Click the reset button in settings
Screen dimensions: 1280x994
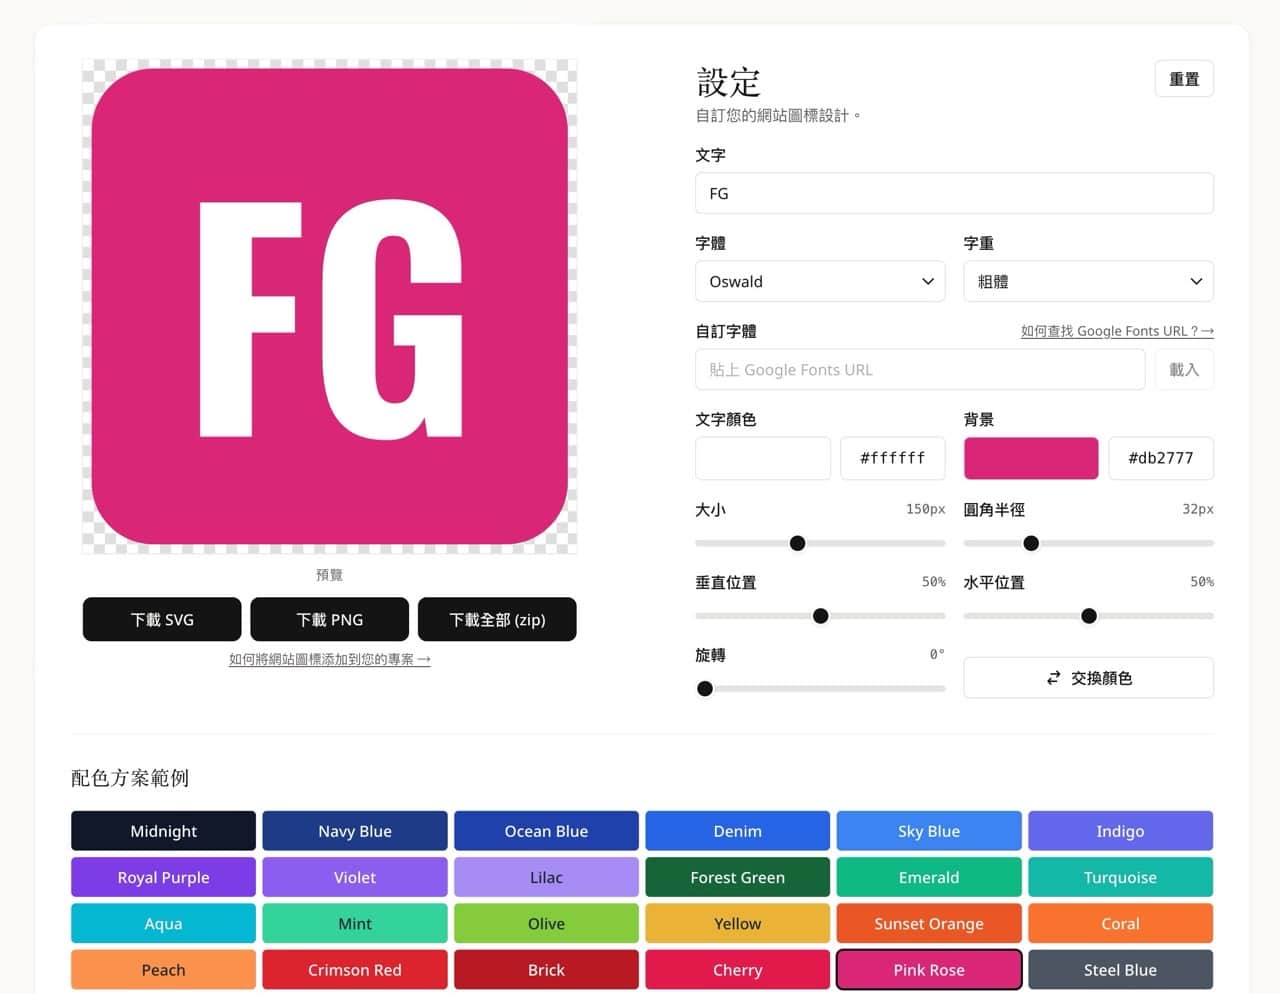(x=1184, y=79)
